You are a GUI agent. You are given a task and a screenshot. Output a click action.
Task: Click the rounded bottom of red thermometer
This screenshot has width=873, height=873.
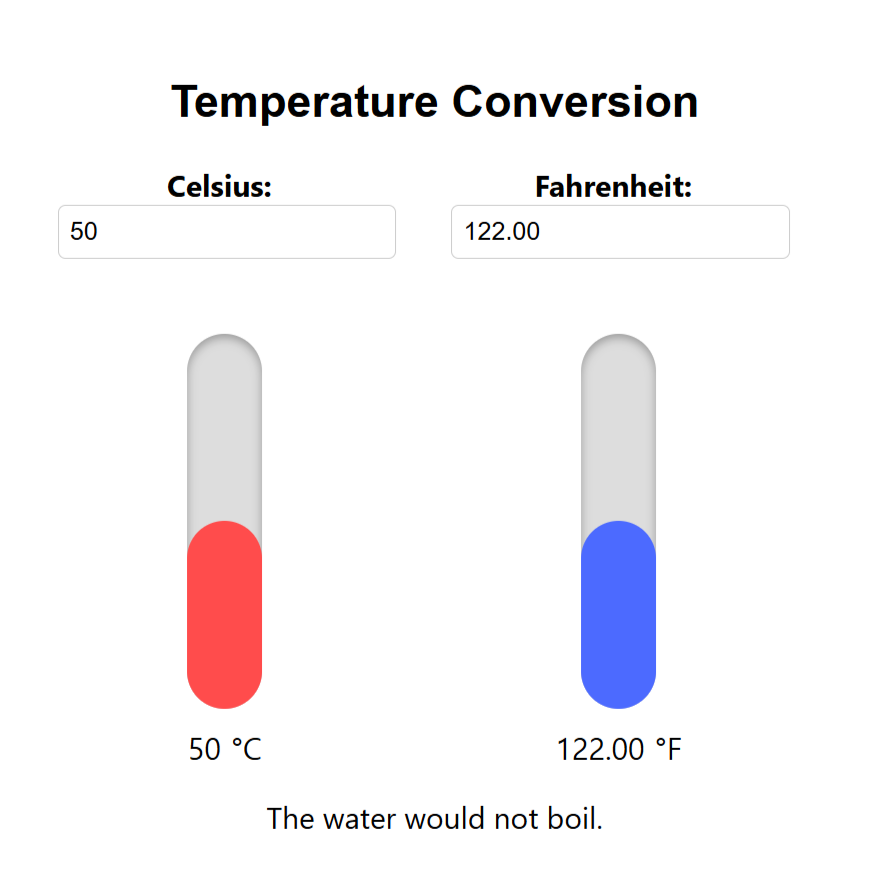tap(224, 692)
